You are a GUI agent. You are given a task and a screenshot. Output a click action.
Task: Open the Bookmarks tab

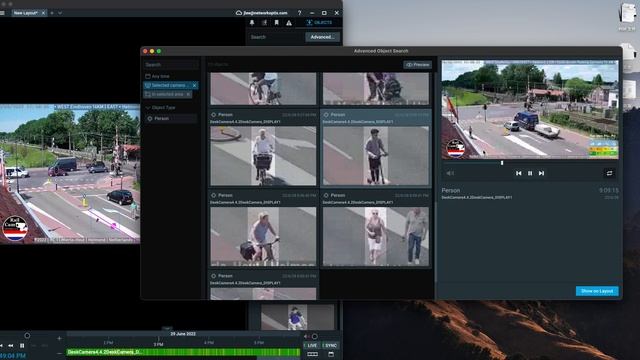276,23
